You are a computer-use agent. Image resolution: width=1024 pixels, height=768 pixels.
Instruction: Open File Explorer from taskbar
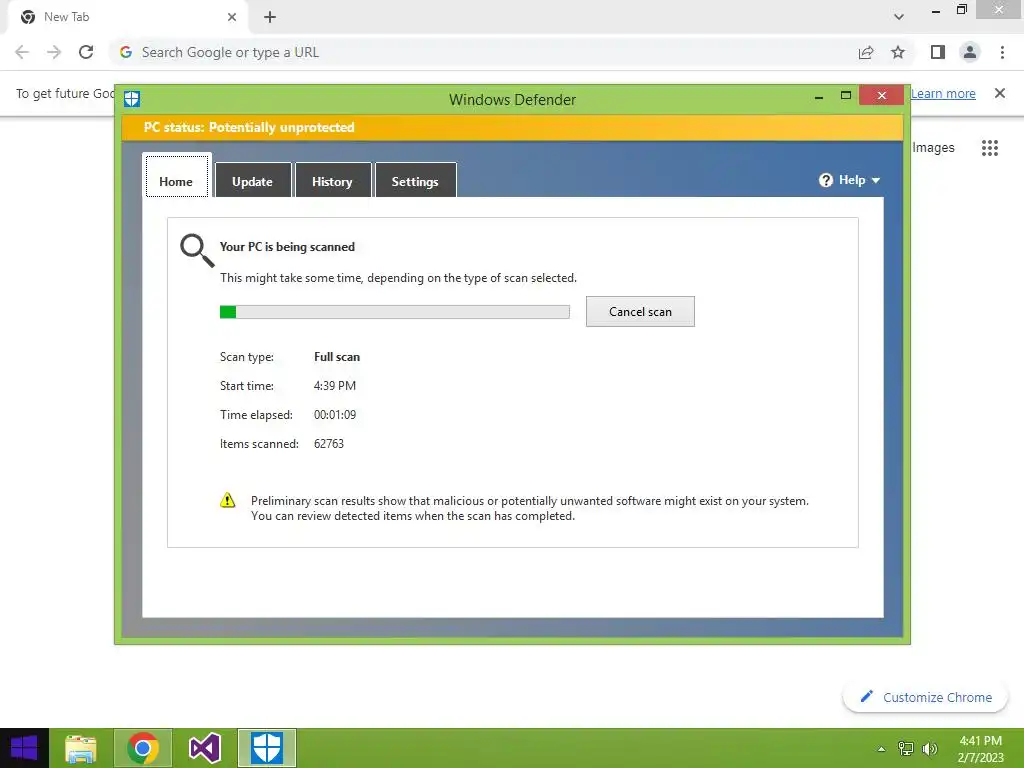(x=81, y=748)
